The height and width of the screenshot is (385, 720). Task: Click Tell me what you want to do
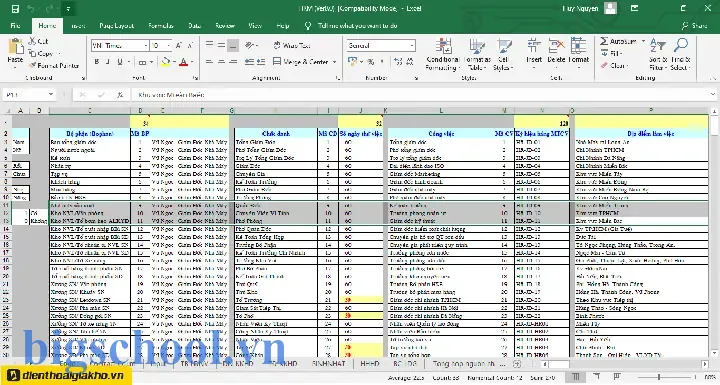(x=357, y=26)
